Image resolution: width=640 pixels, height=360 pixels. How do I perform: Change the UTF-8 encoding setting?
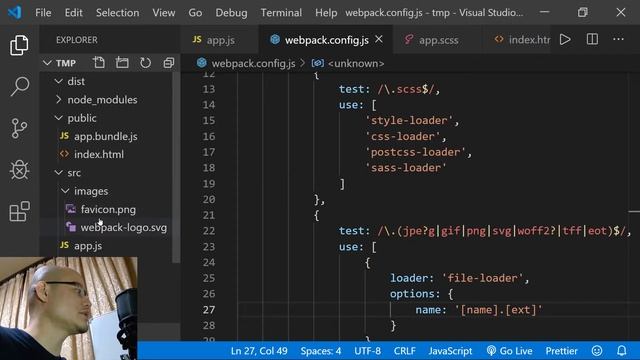(367, 351)
